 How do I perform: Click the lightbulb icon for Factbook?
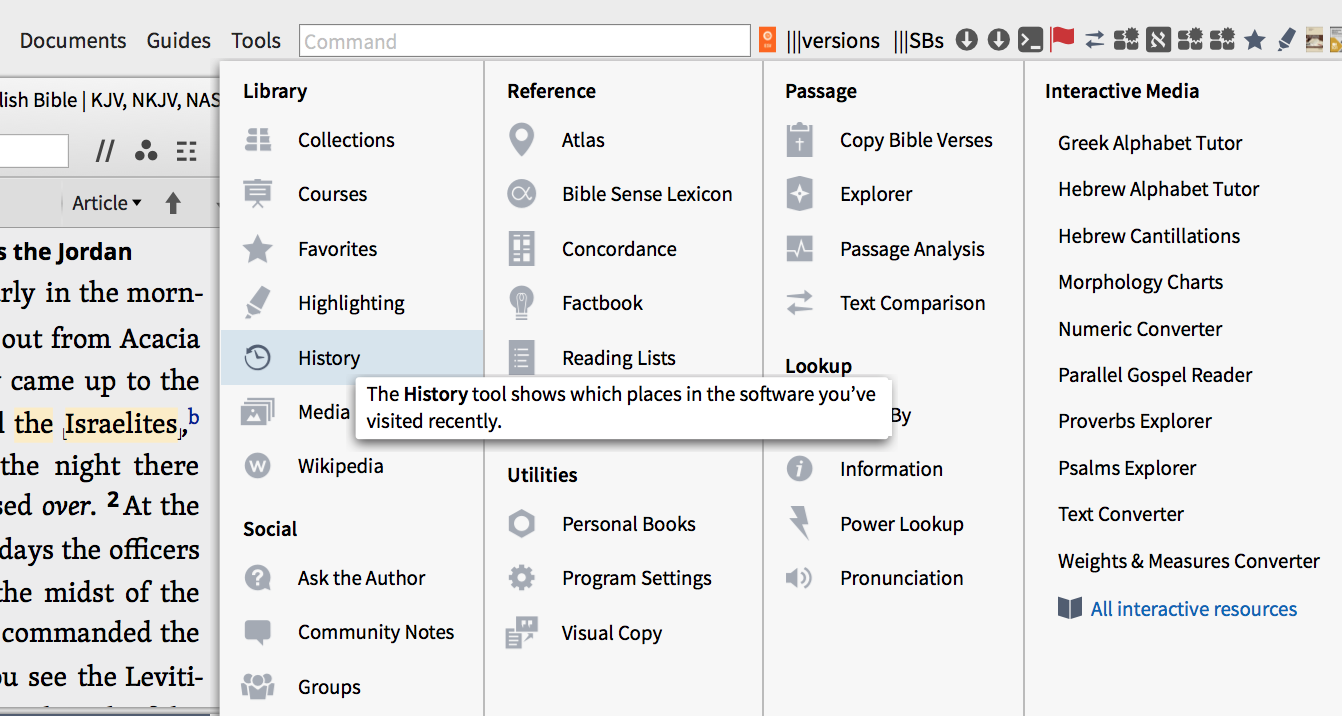[521, 302]
